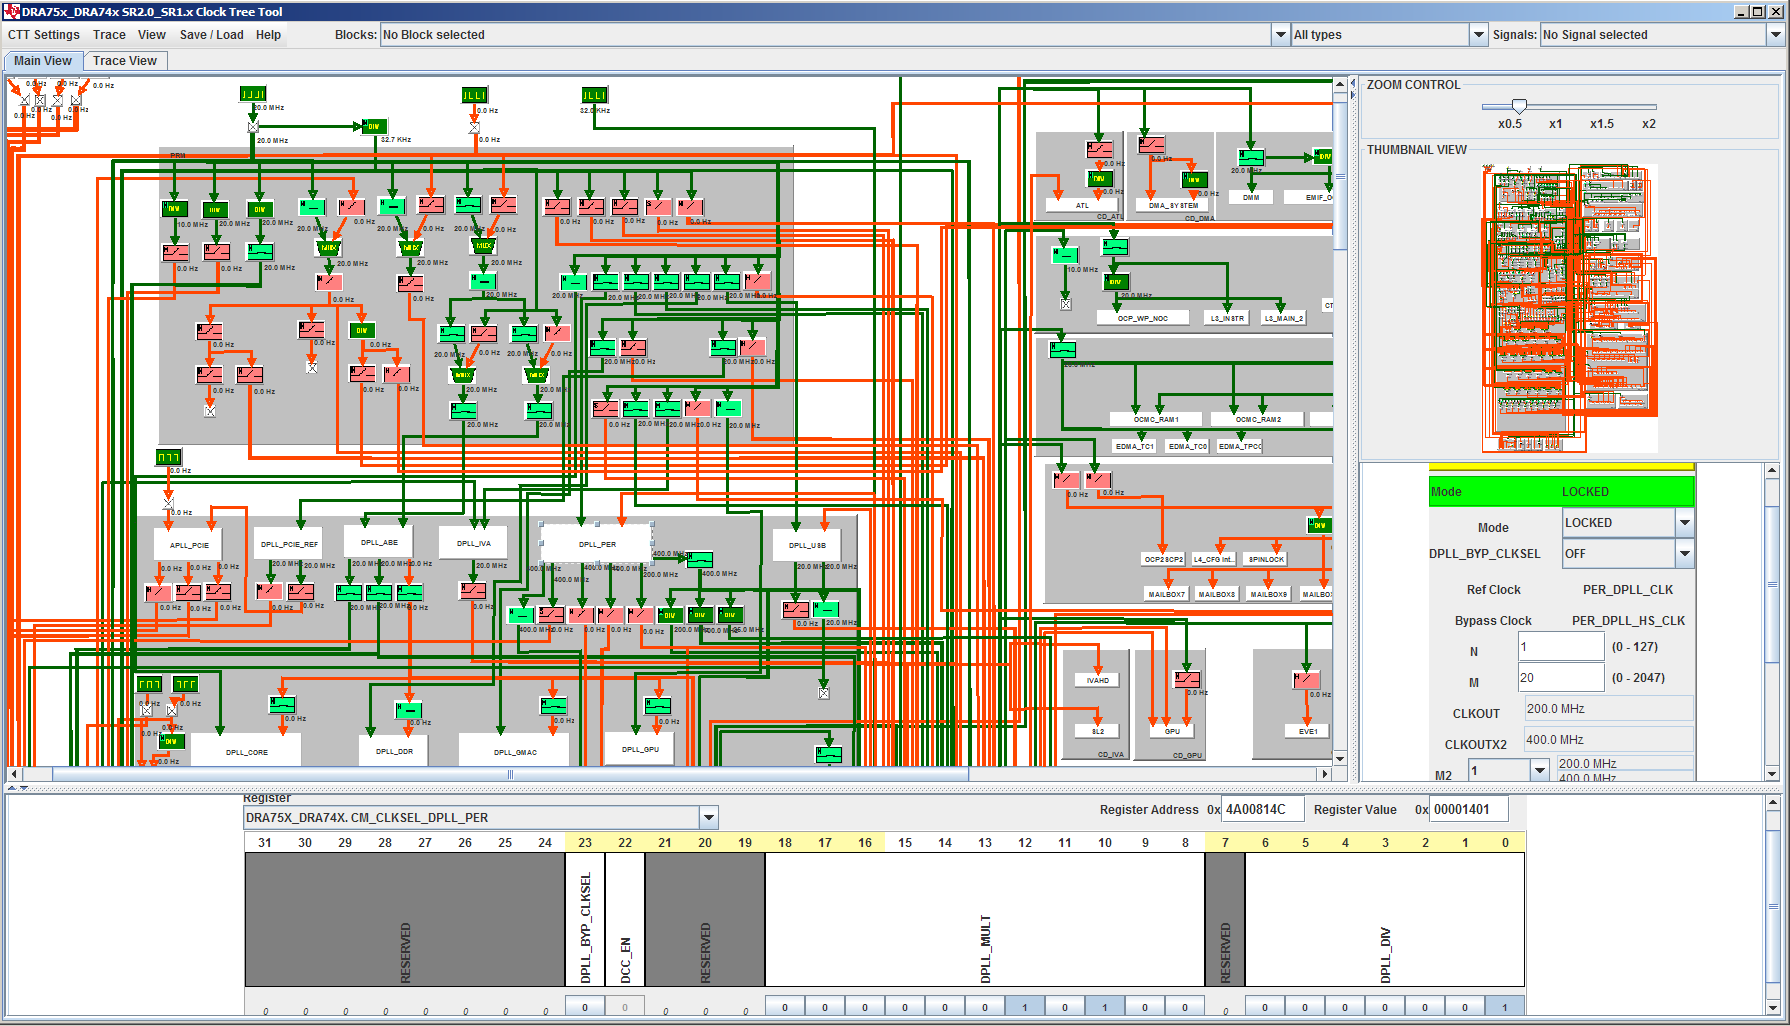Image resolution: width=1790 pixels, height=1026 pixels.
Task: Select the green gate icon under DPLL_USB
Action: pos(826,608)
